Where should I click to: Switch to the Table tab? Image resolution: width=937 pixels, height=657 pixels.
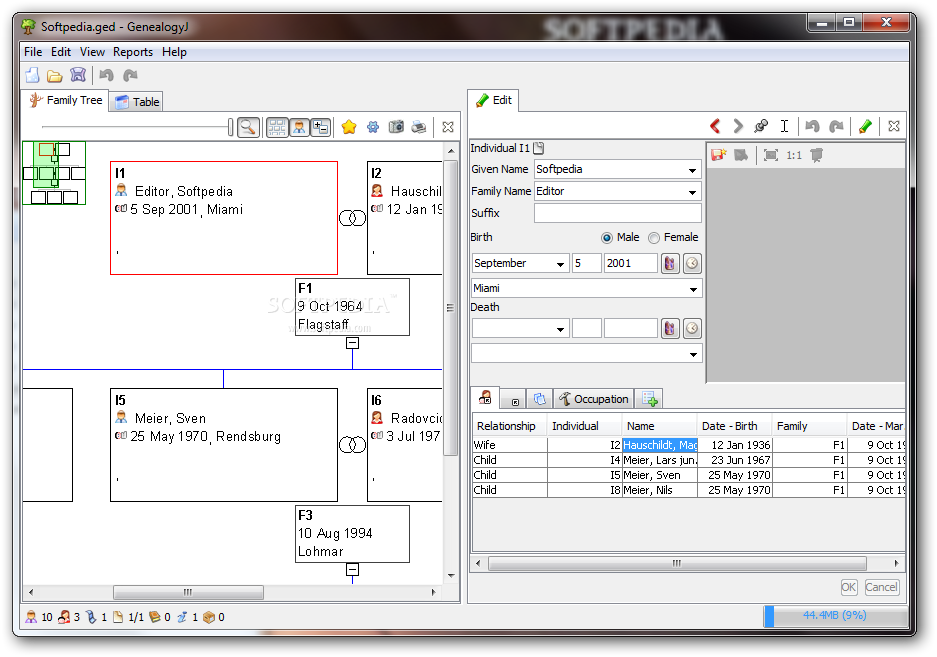[x=137, y=102]
